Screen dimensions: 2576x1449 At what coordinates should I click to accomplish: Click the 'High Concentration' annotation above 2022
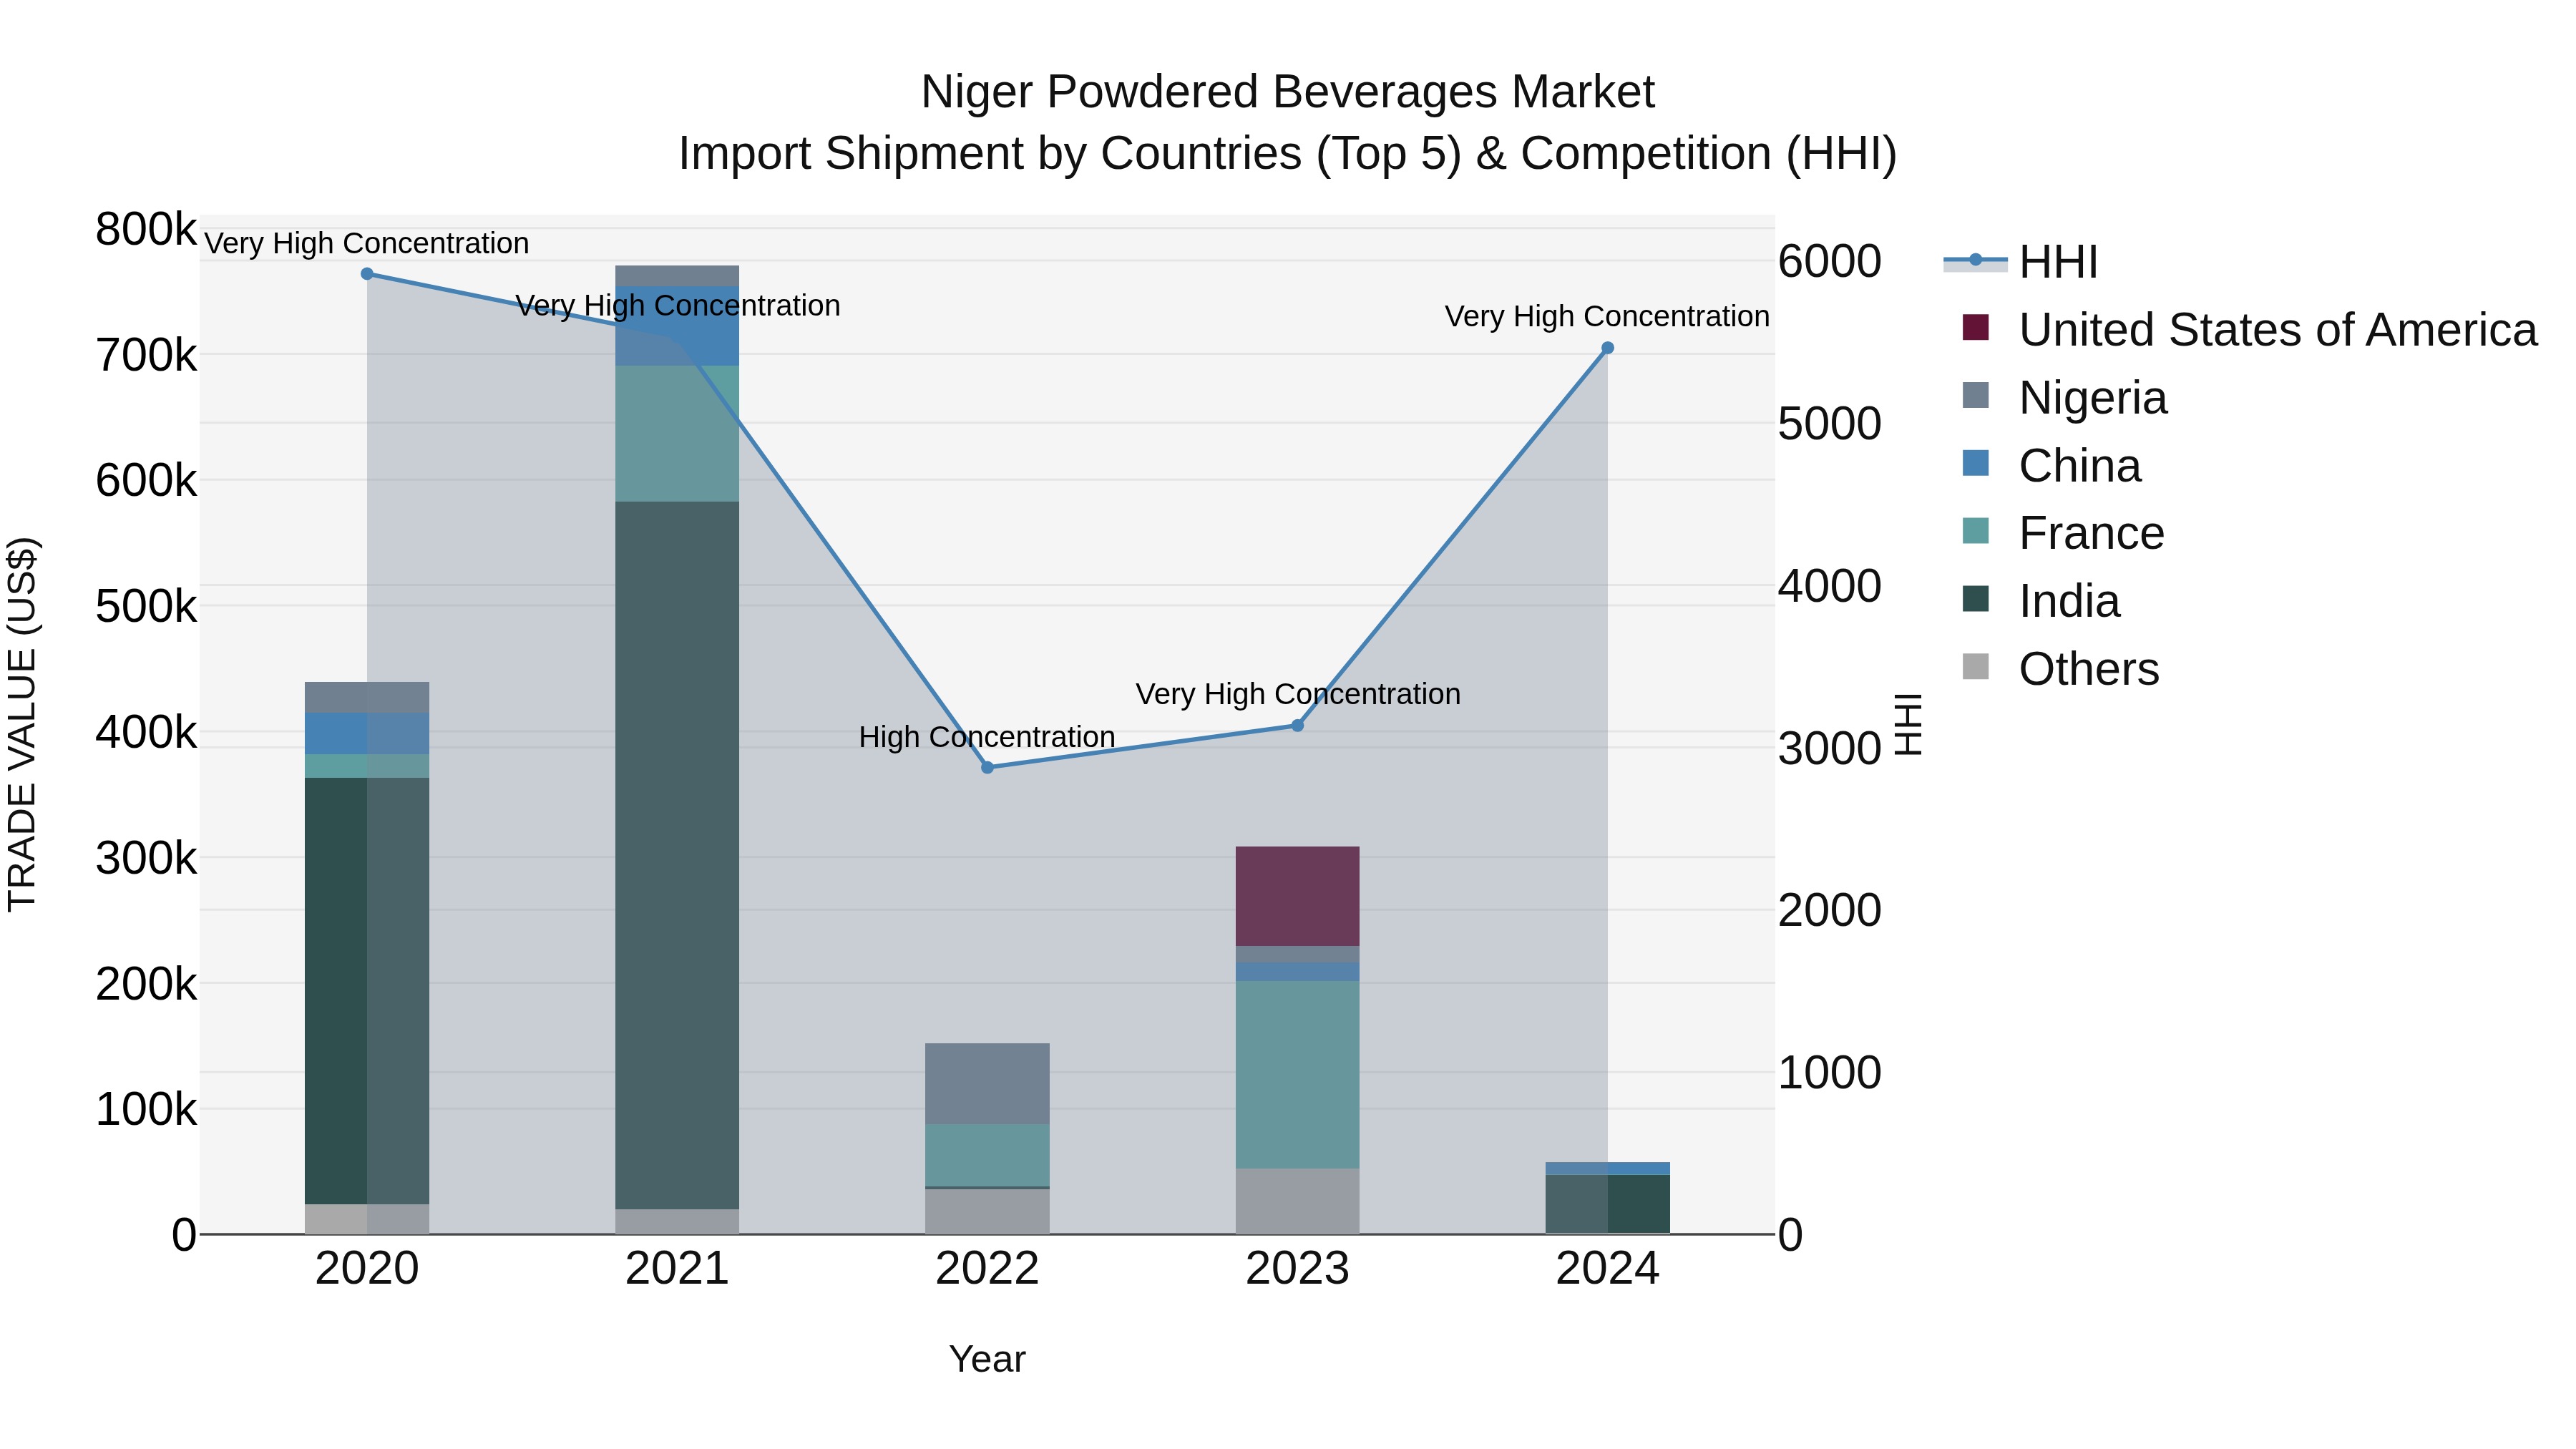[987, 737]
